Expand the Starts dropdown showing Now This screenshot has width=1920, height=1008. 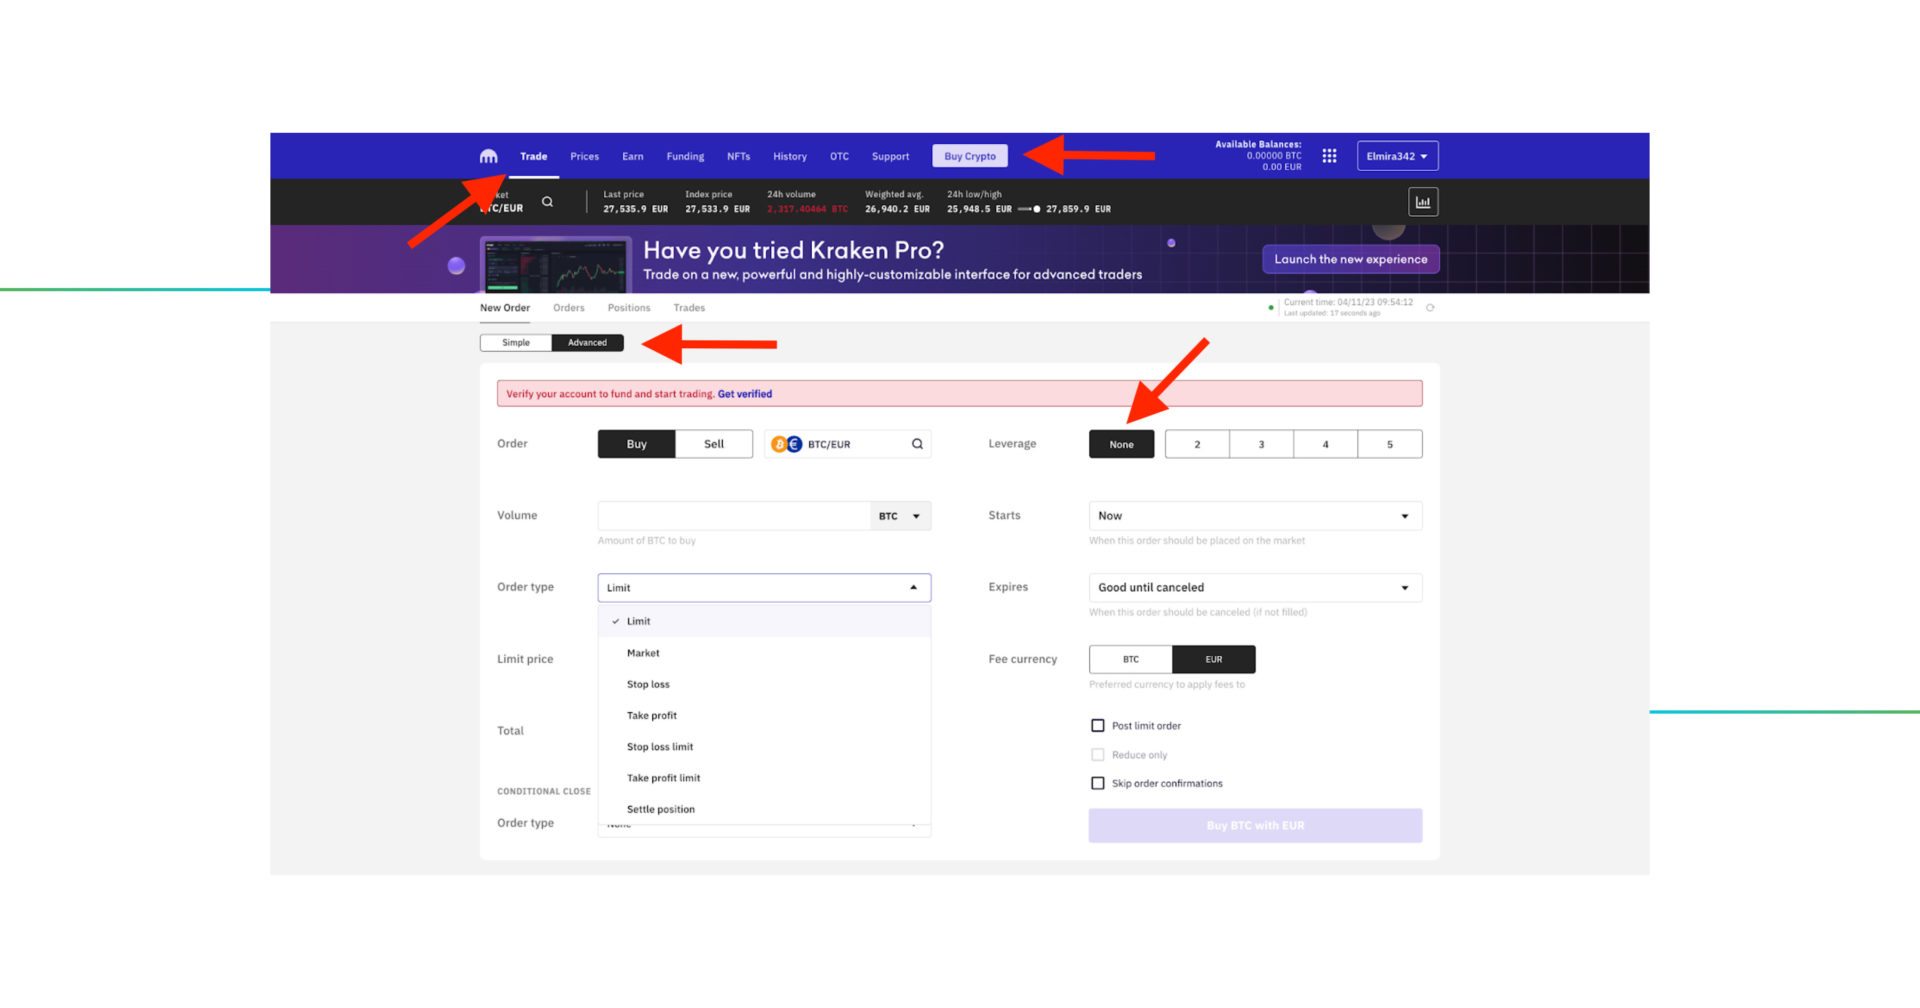[1254, 516]
